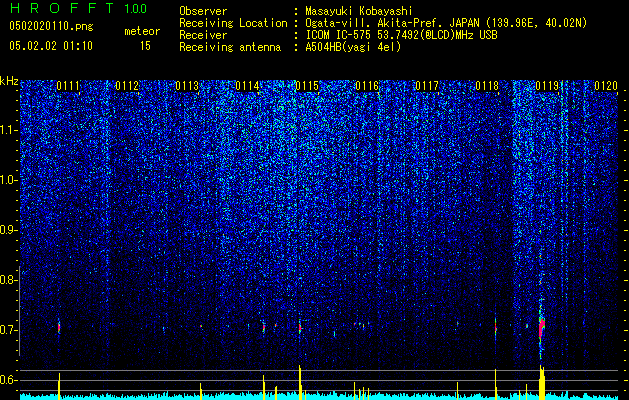The width and height of the screenshot is (629, 400).
Task: Click the 0.9 kHz axis label
Action: (9, 230)
